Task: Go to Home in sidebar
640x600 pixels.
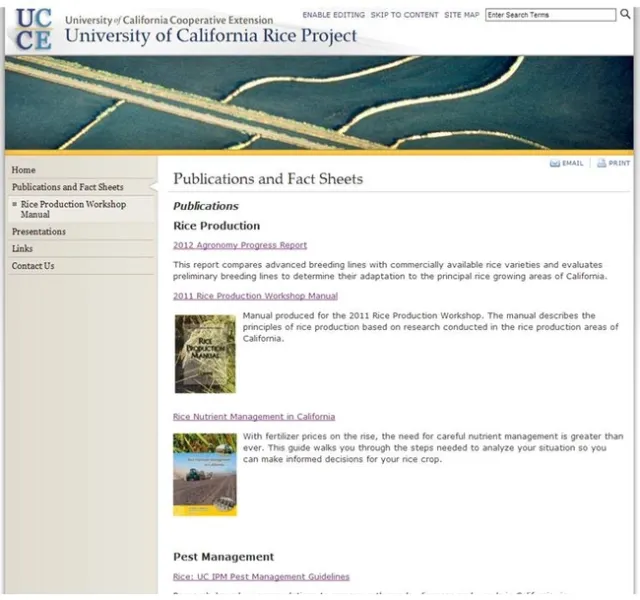Action: pyautogui.click(x=24, y=170)
